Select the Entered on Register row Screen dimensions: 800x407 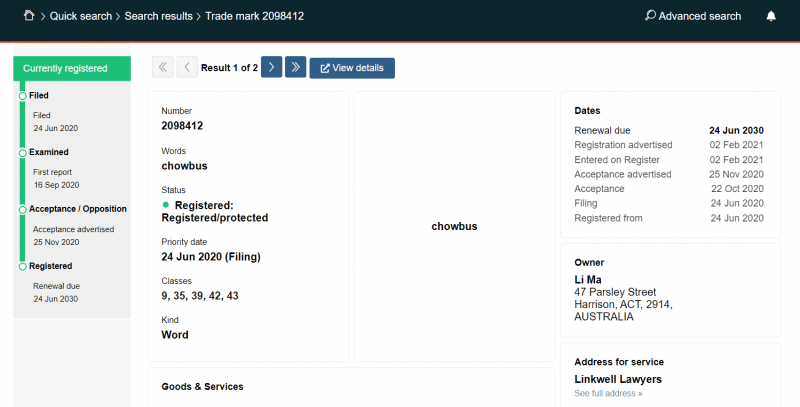click(x=669, y=160)
